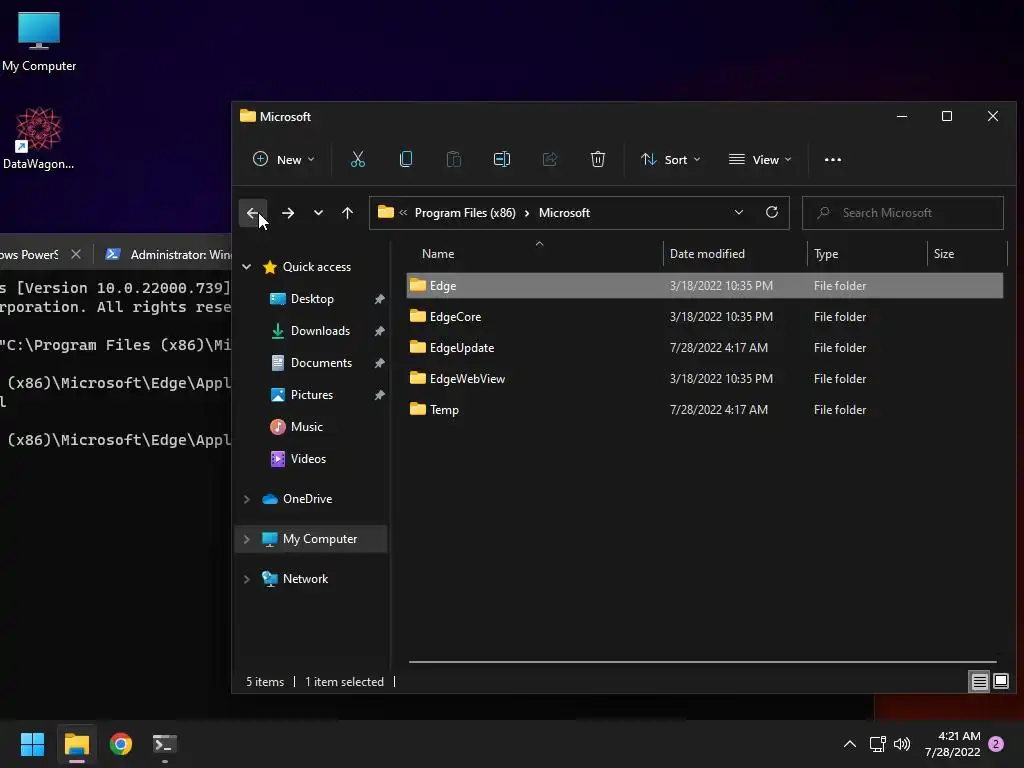Unpin Pictures using its pin icon

tap(379, 394)
